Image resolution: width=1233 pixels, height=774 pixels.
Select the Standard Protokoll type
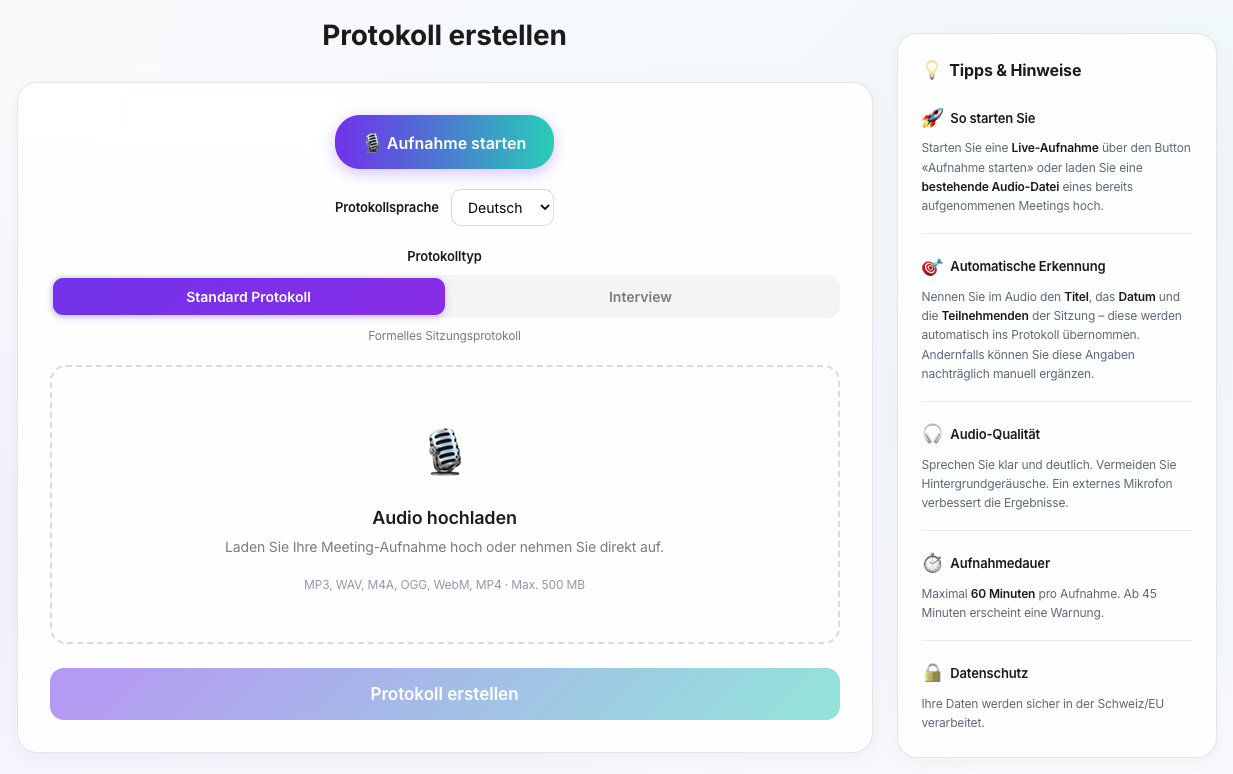(249, 297)
